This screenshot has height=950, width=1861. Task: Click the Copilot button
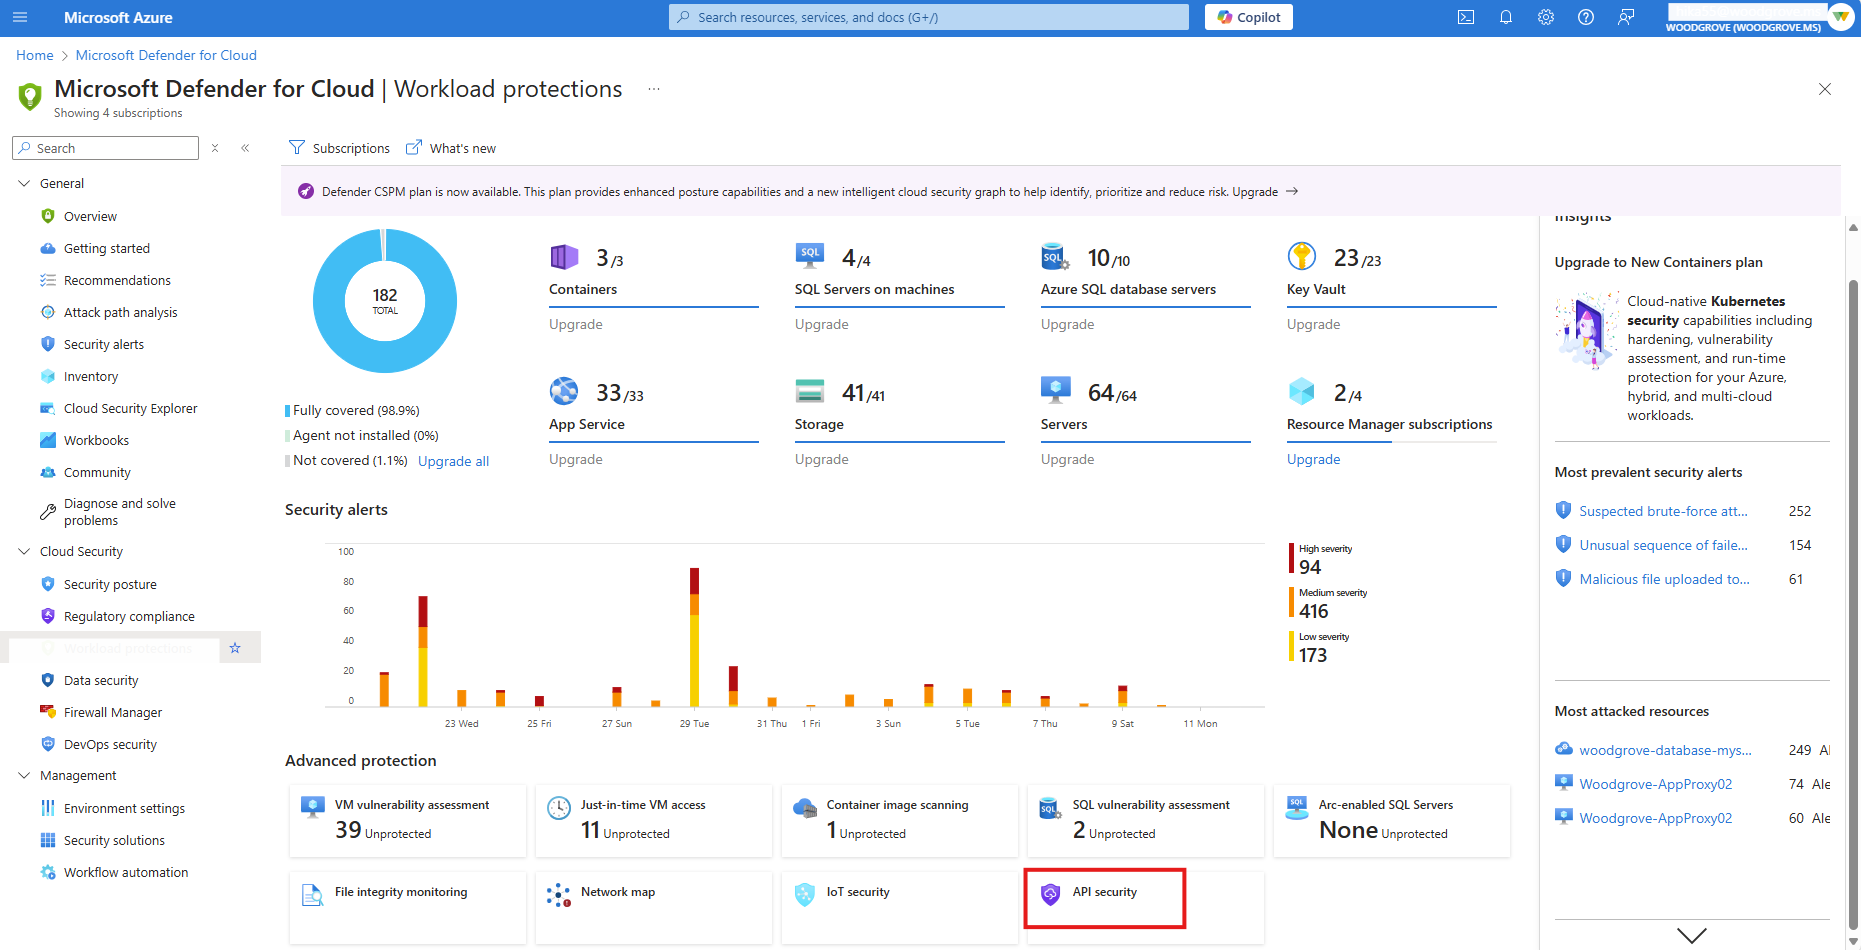(x=1248, y=17)
